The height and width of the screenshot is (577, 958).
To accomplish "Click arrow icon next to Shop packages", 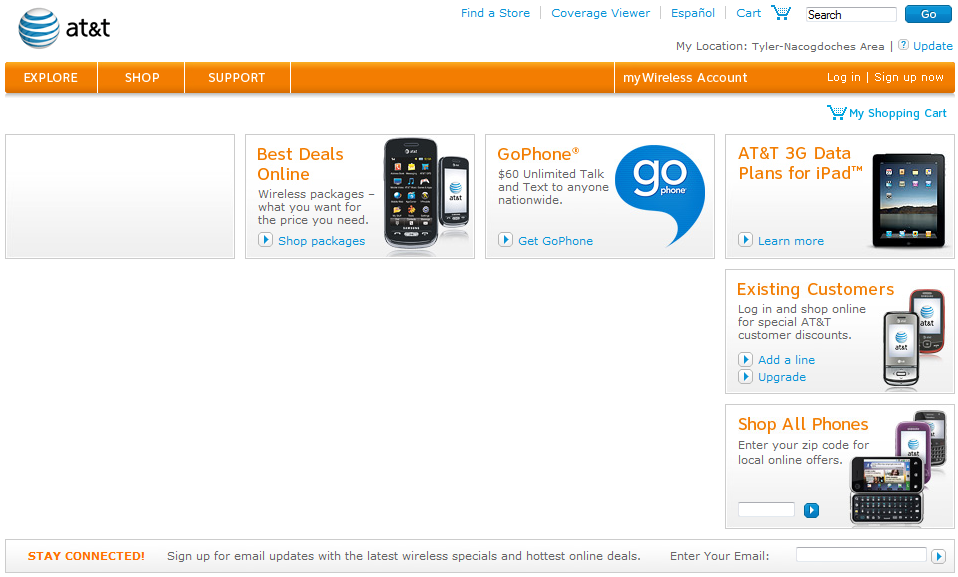I will [x=265, y=240].
